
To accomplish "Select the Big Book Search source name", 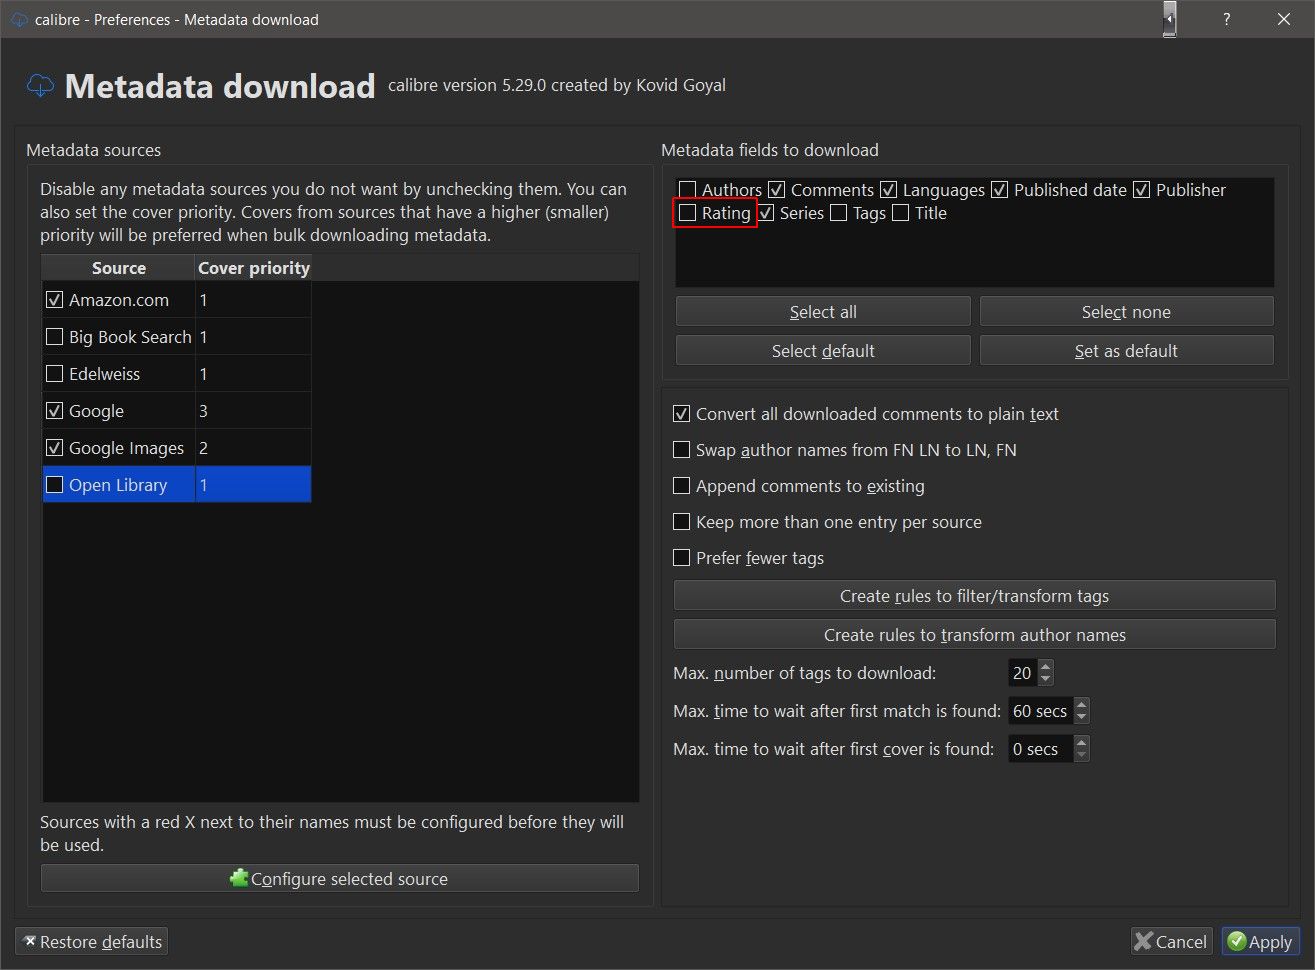I will (x=130, y=337).
